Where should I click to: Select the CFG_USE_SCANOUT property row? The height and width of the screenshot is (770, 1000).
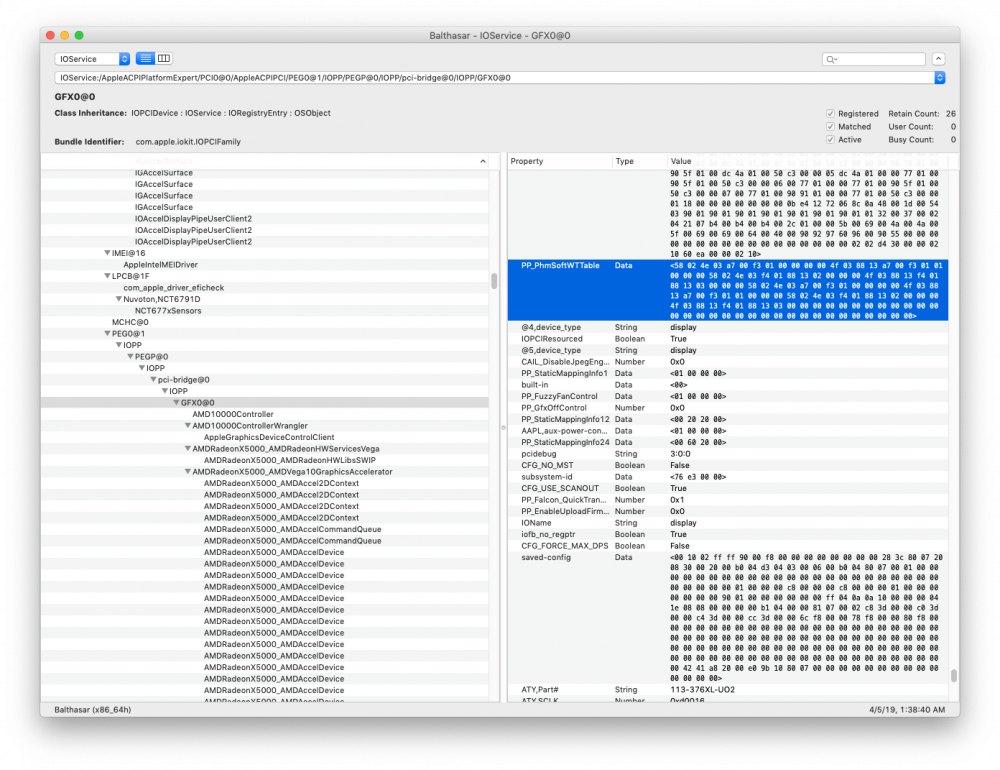point(728,488)
